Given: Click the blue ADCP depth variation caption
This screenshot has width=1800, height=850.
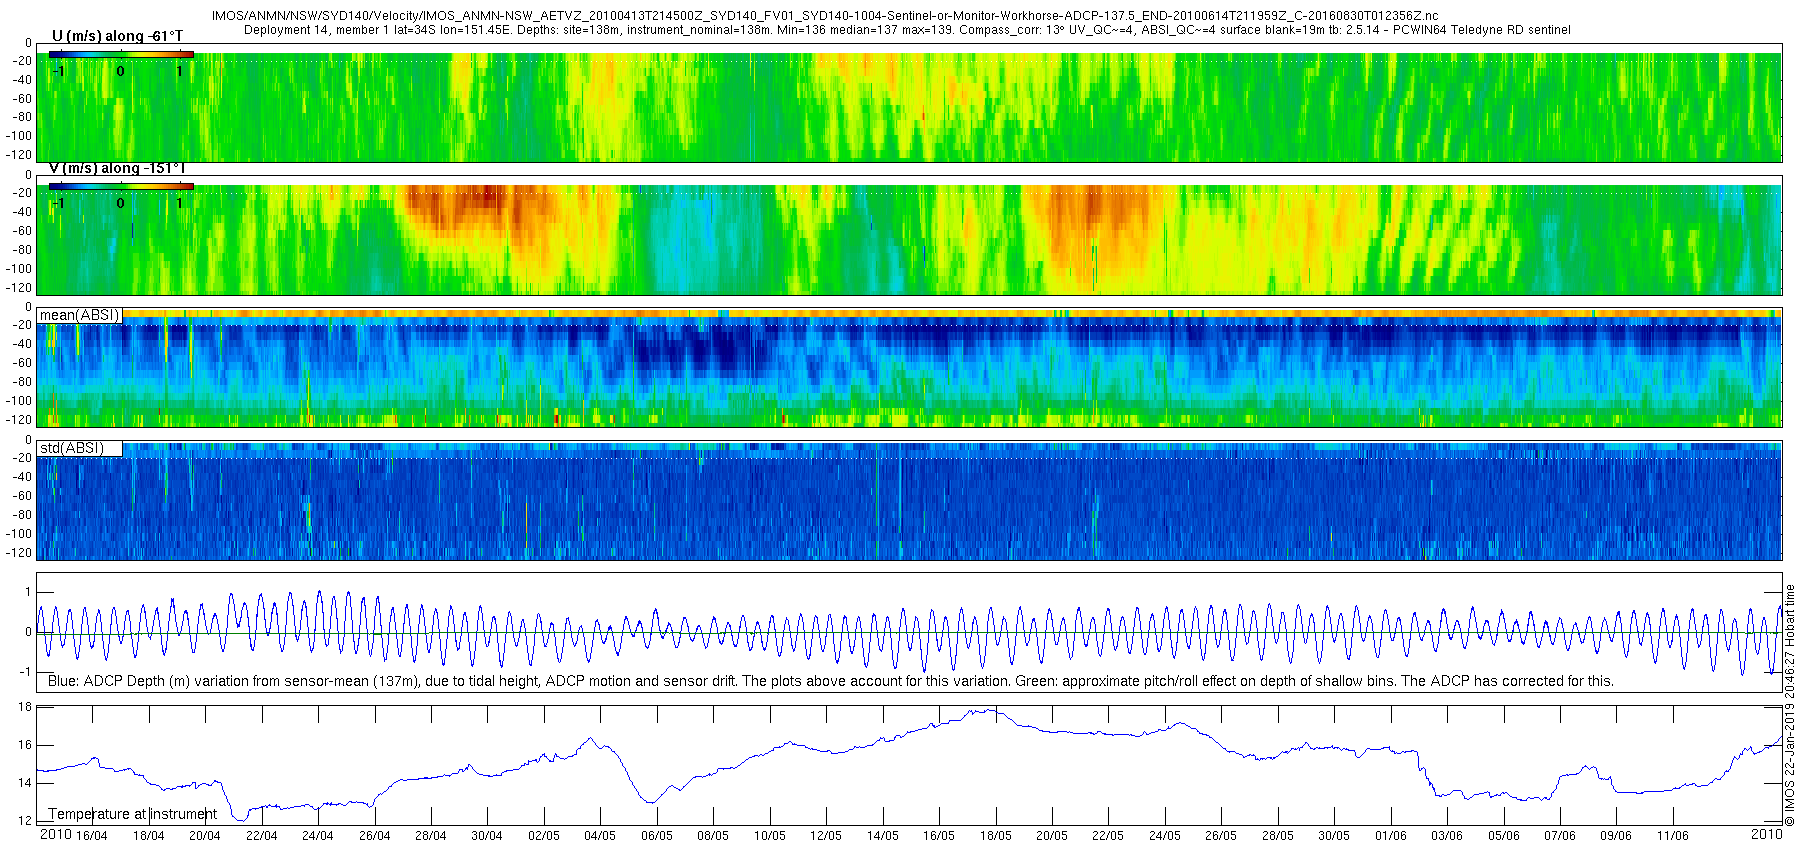Looking at the screenshot, I should (831, 681).
